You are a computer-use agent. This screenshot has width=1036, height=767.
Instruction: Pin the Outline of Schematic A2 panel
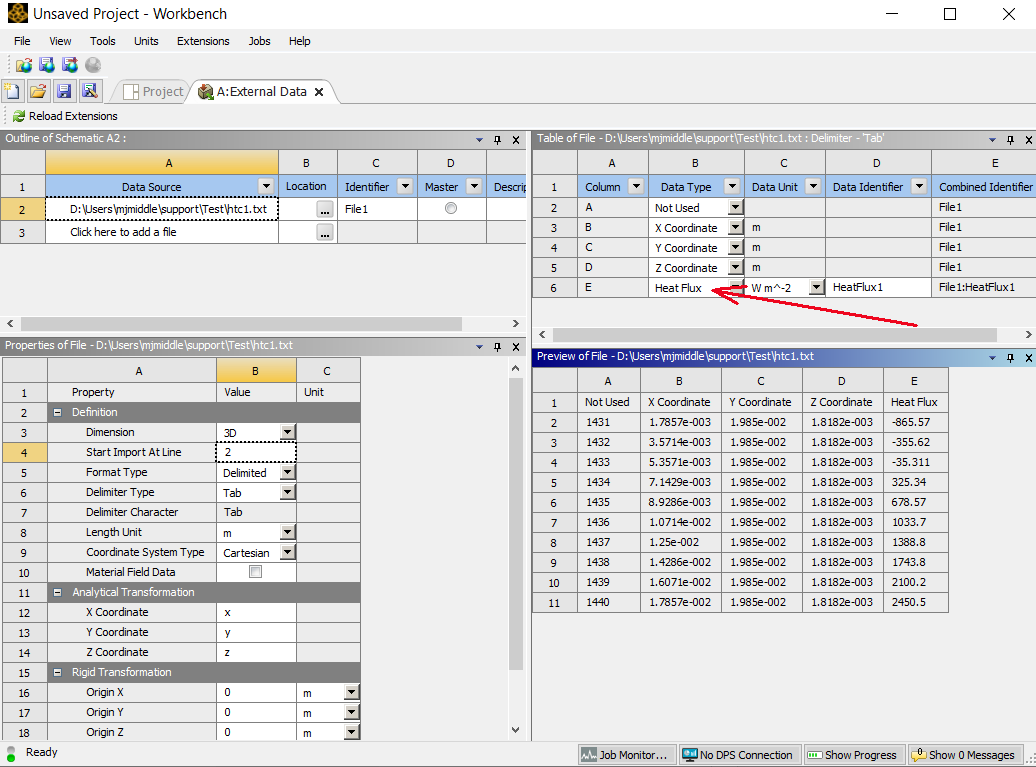pyautogui.click(x=498, y=139)
